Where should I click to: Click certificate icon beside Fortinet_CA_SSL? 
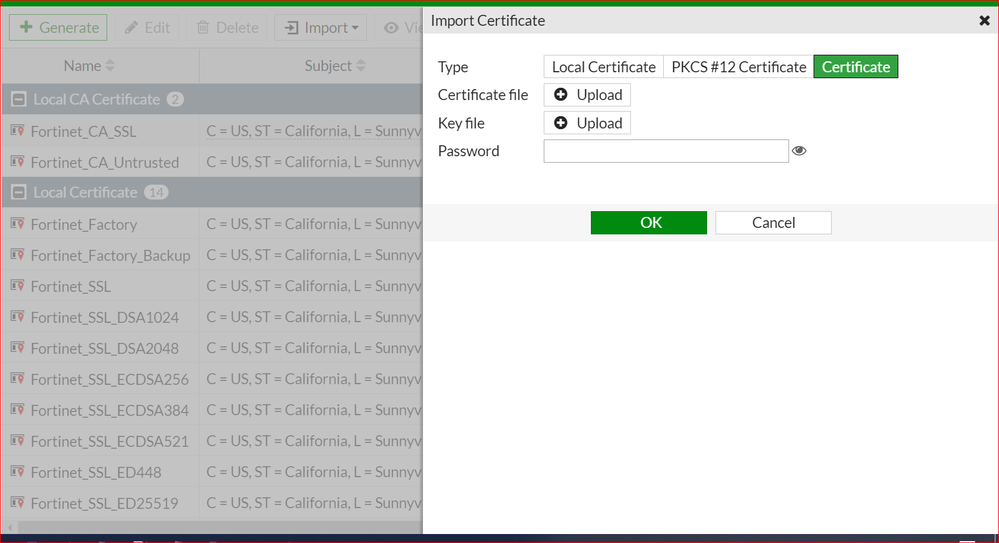(x=17, y=131)
